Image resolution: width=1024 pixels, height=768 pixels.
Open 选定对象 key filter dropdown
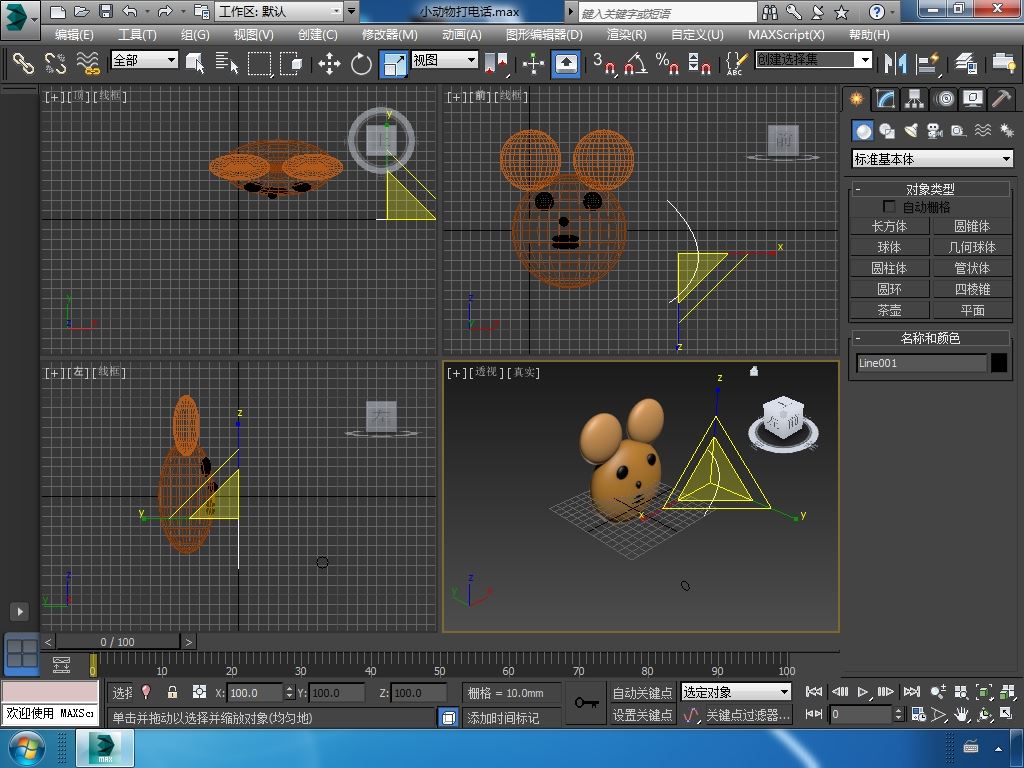[x=735, y=692]
